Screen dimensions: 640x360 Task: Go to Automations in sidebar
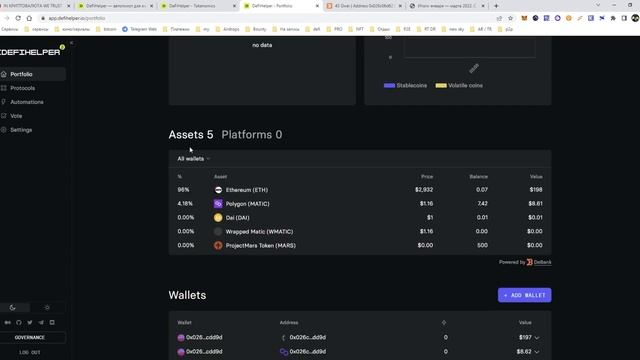click(x=27, y=102)
